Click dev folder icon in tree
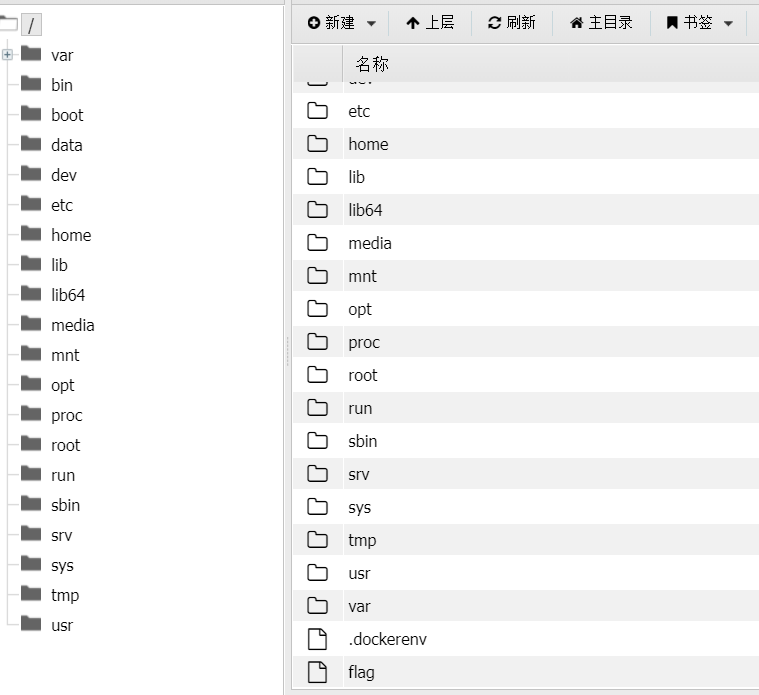759x695 pixels. (x=31, y=174)
